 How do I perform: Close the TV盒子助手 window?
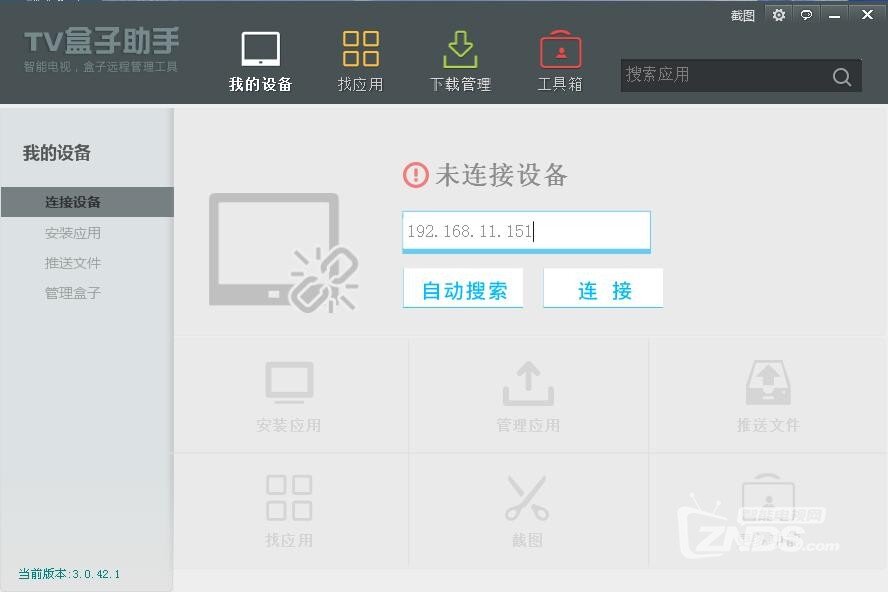[867, 15]
